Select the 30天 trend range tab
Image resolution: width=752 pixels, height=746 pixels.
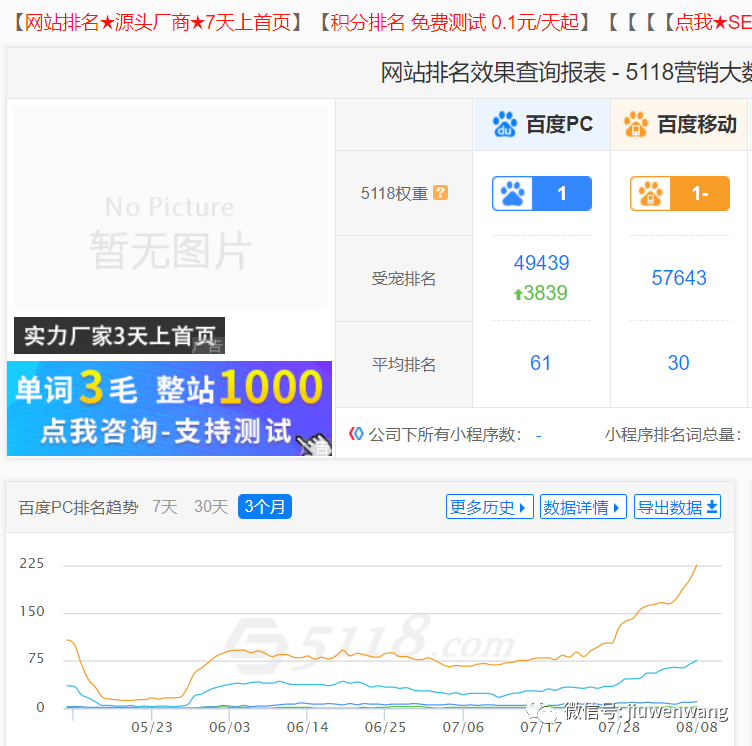(x=211, y=507)
